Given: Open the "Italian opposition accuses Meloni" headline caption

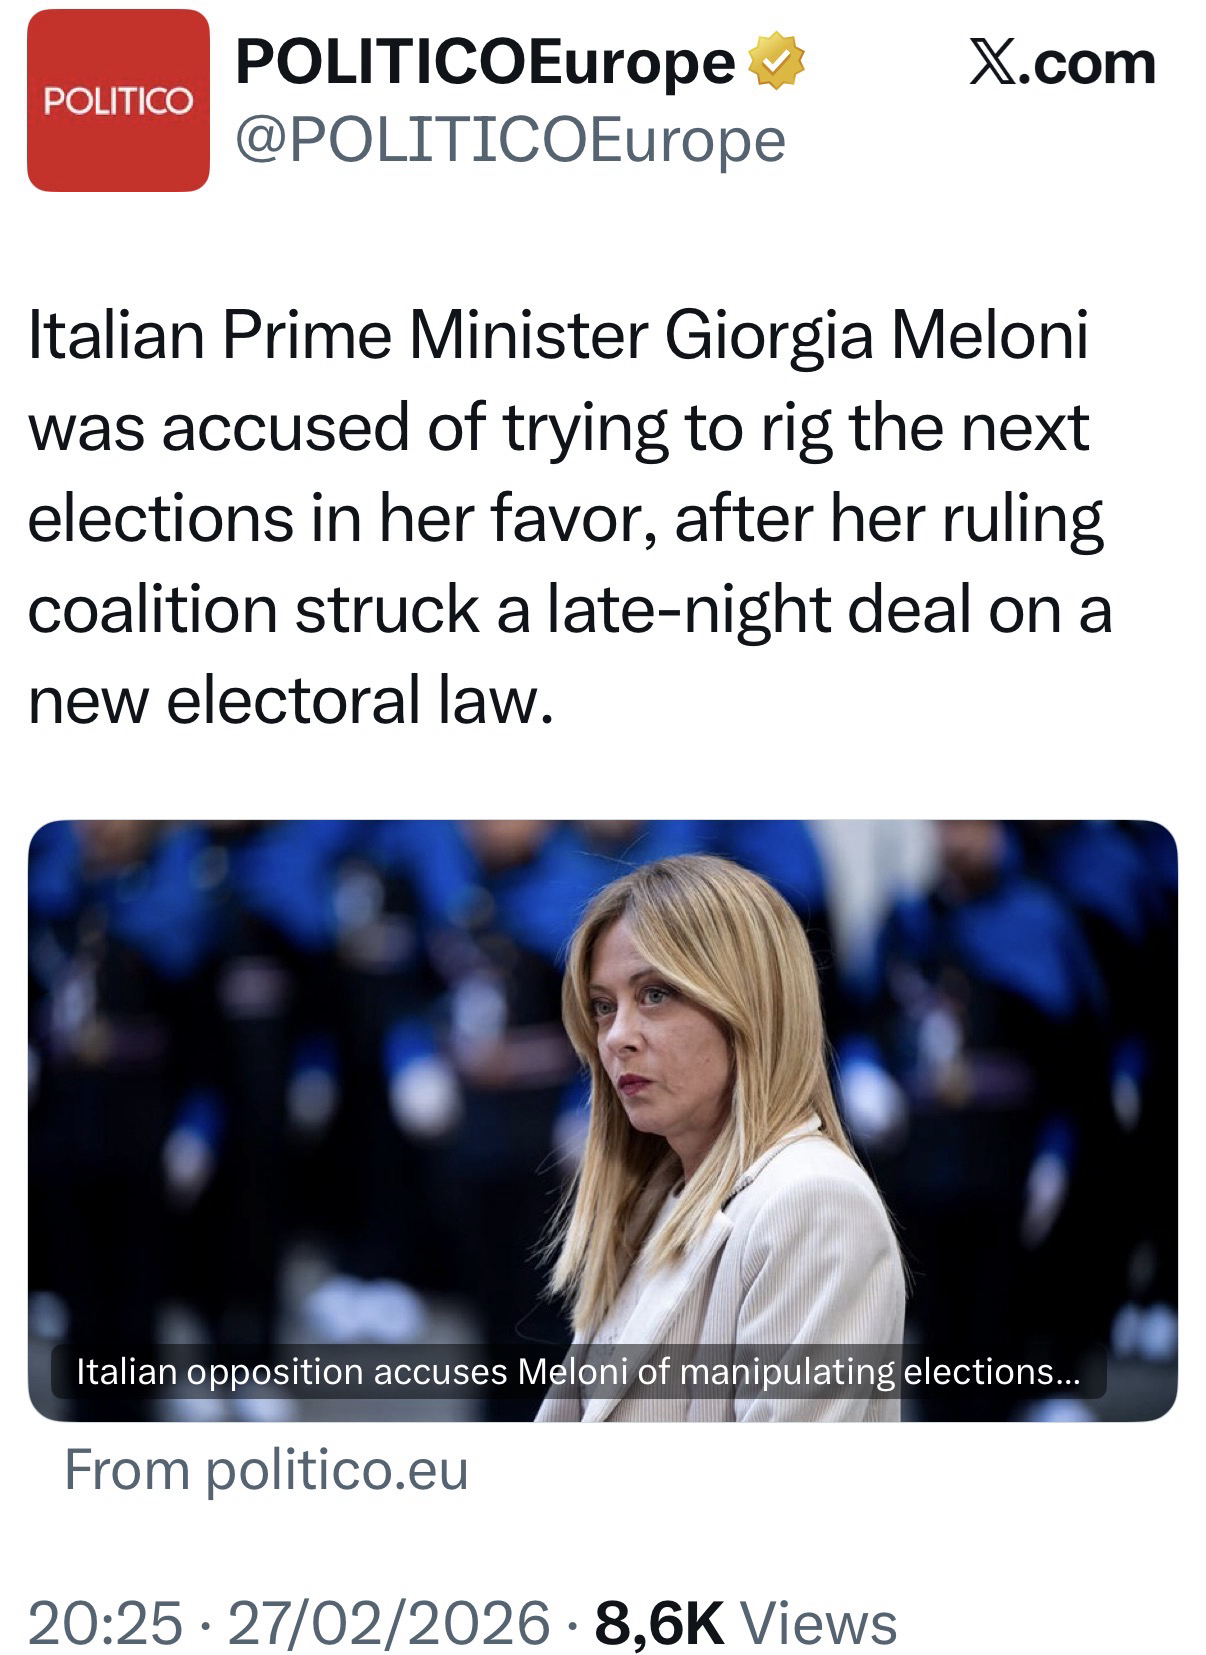Looking at the screenshot, I should pos(578,1371).
